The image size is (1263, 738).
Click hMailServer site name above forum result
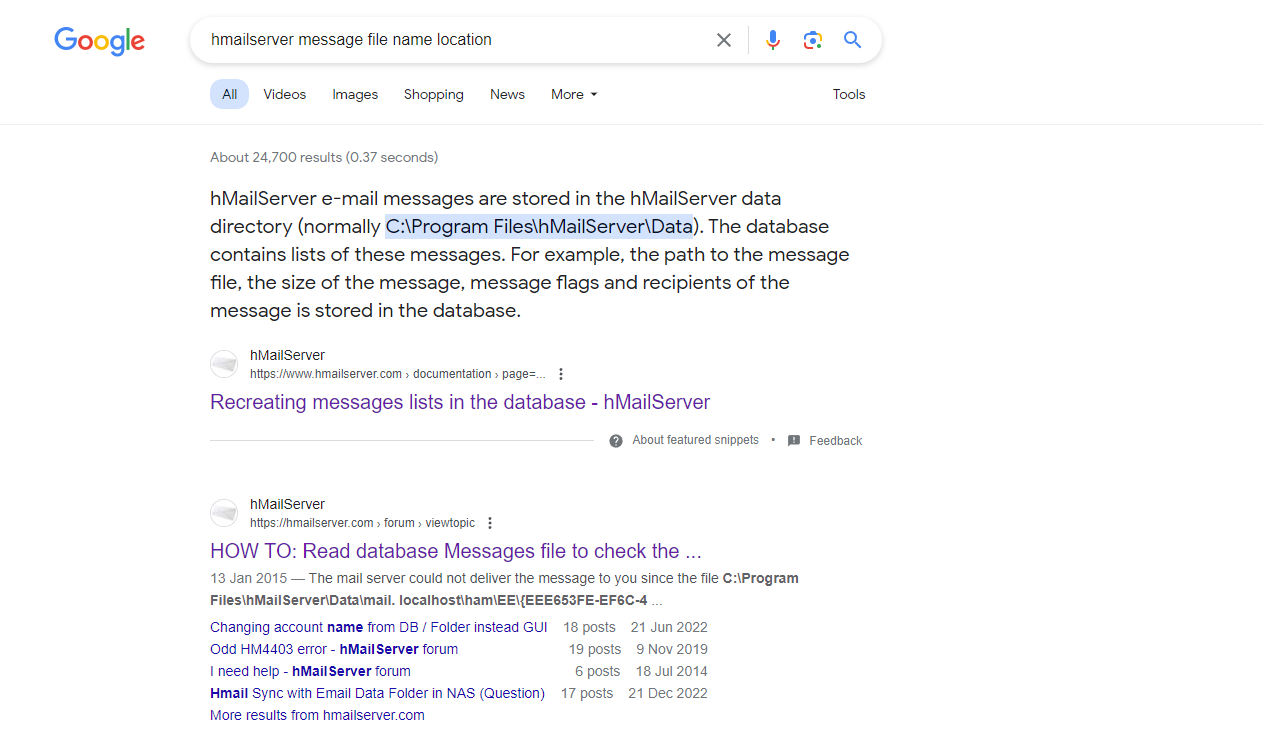pos(287,504)
